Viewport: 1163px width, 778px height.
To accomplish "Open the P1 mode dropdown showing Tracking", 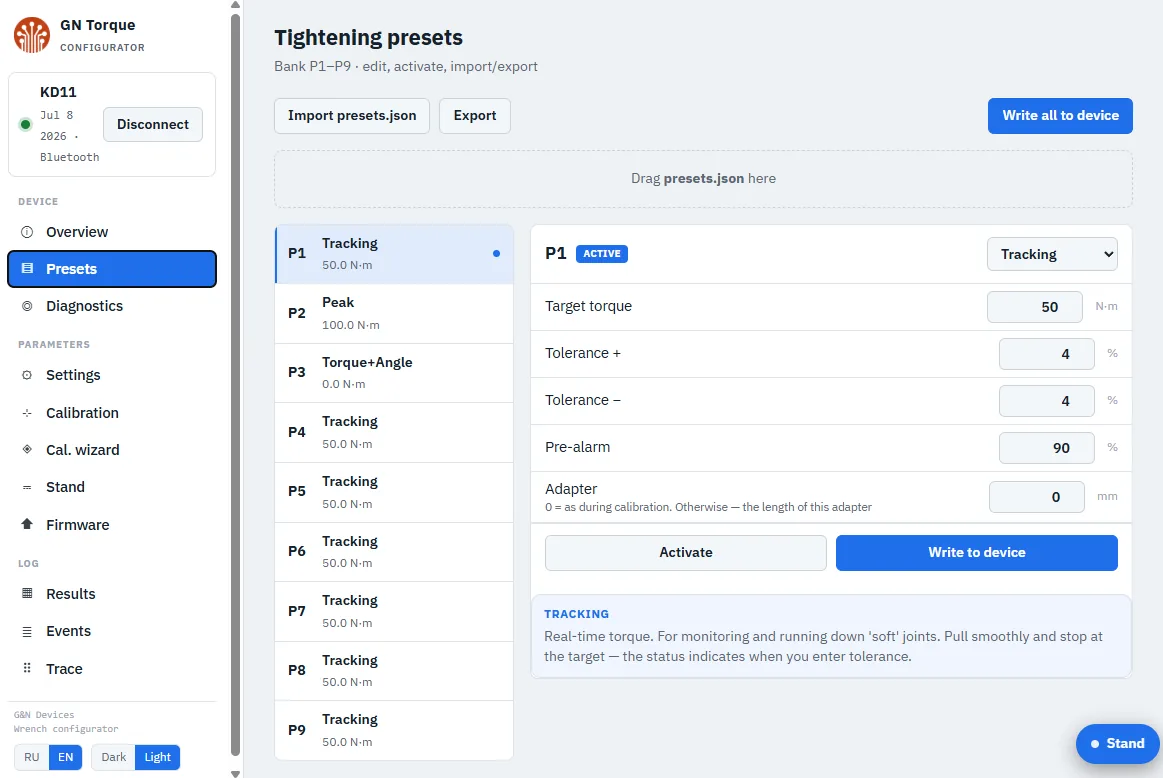I will click(1052, 254).
